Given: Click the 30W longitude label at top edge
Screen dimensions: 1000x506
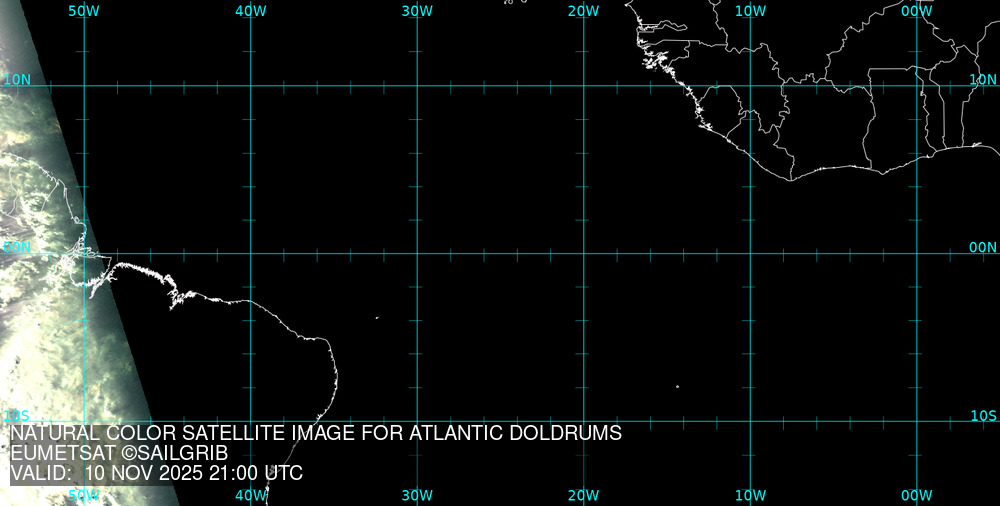Looking at the screenshot, I should tap(417, 11).
